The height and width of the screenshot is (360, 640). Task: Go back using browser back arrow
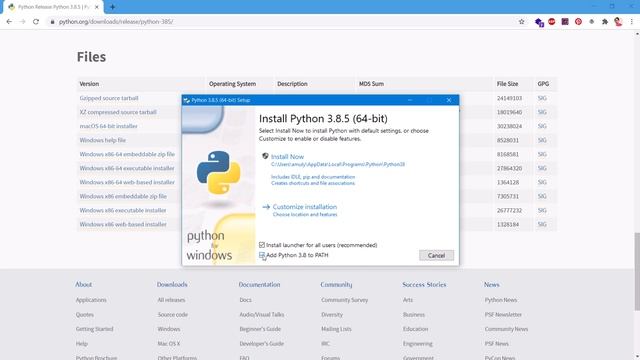9,22
